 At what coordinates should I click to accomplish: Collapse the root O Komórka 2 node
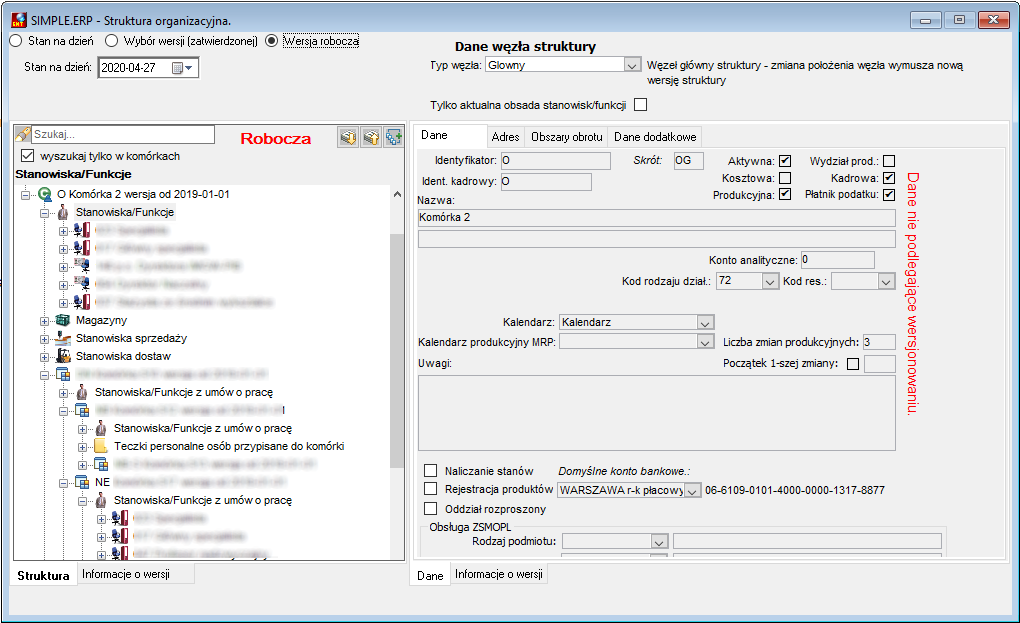pyautogui.click(x=25, y=194)
